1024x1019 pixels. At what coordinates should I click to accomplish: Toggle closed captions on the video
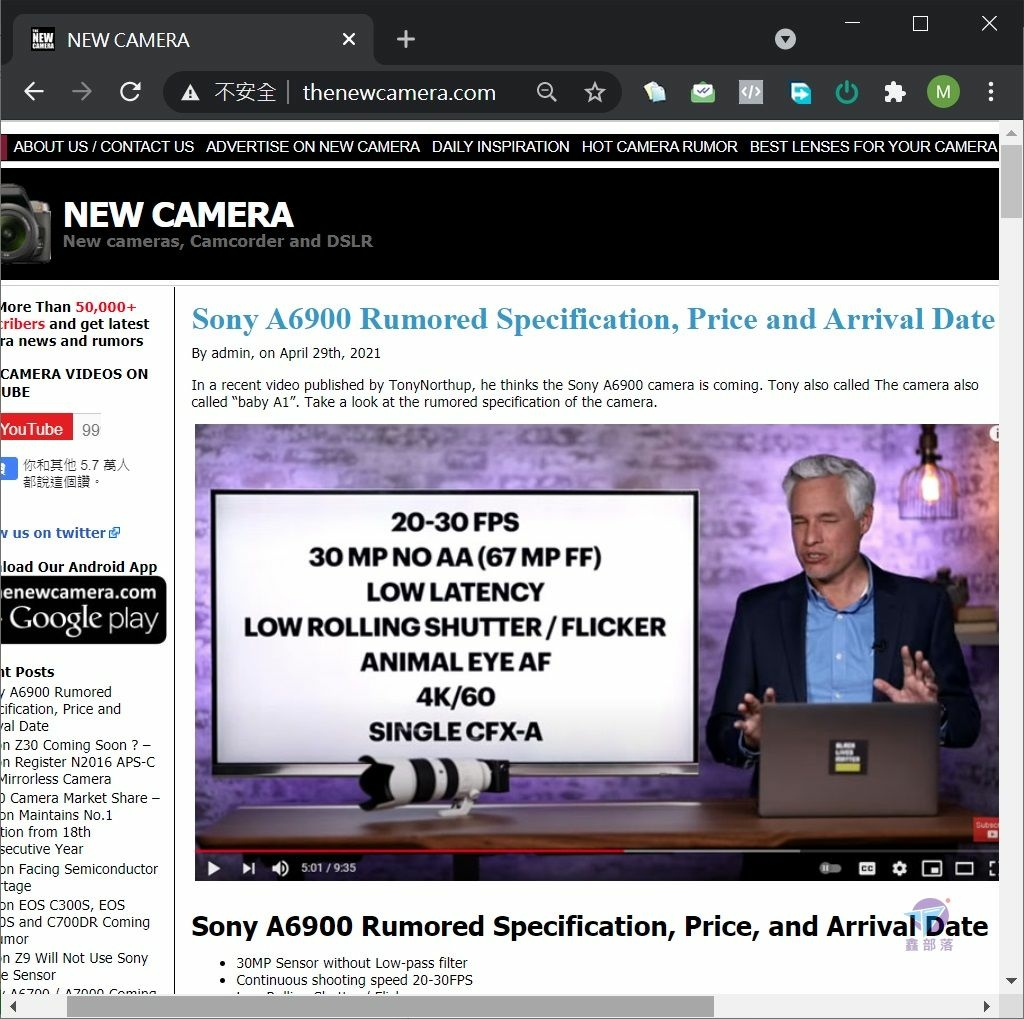click(x=867, y=868)
